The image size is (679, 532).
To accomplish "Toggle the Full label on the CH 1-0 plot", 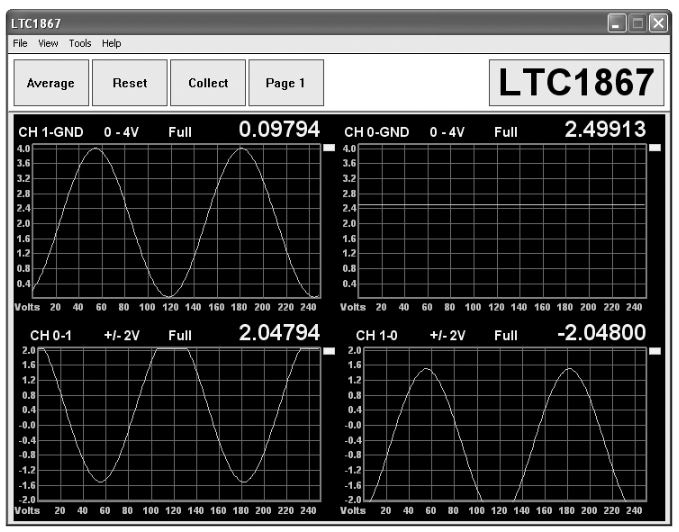I will click(507, 335).
